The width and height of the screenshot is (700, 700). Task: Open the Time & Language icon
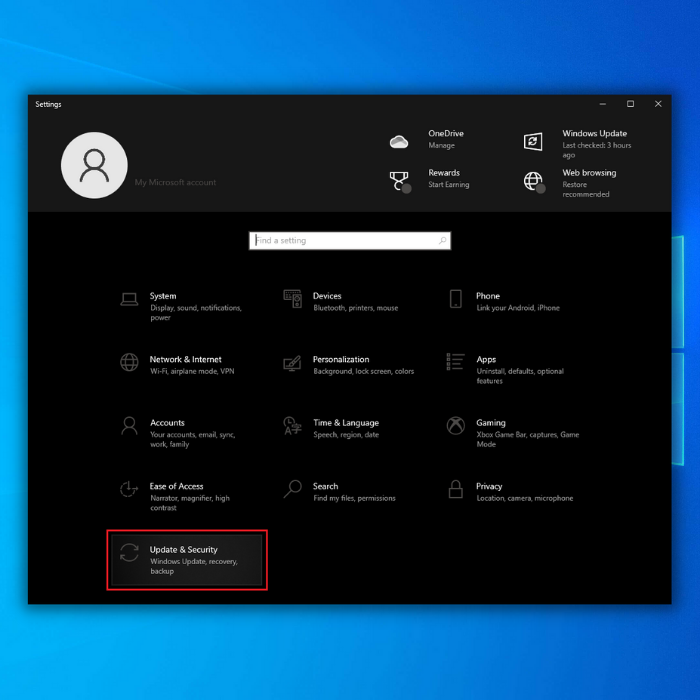[292, 425]
